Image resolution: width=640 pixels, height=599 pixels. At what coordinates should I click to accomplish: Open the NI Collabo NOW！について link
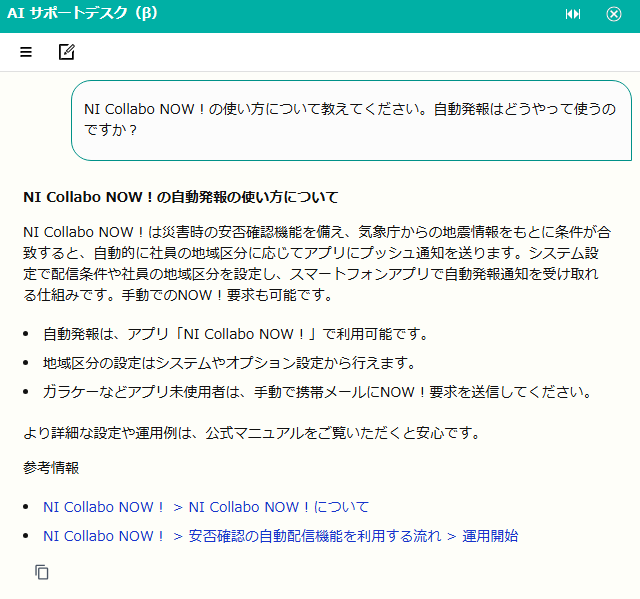[205, 507]
